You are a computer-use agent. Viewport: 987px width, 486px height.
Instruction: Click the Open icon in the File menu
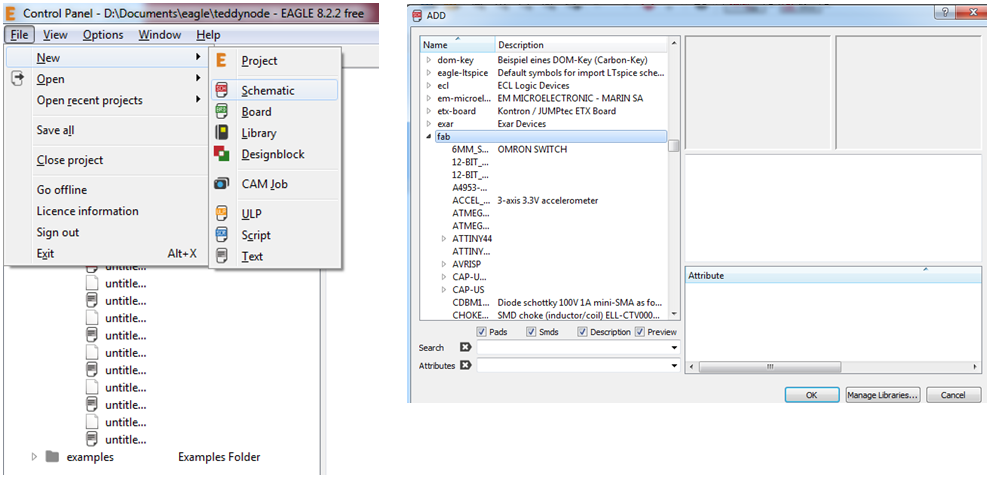[x=18, y=79]
